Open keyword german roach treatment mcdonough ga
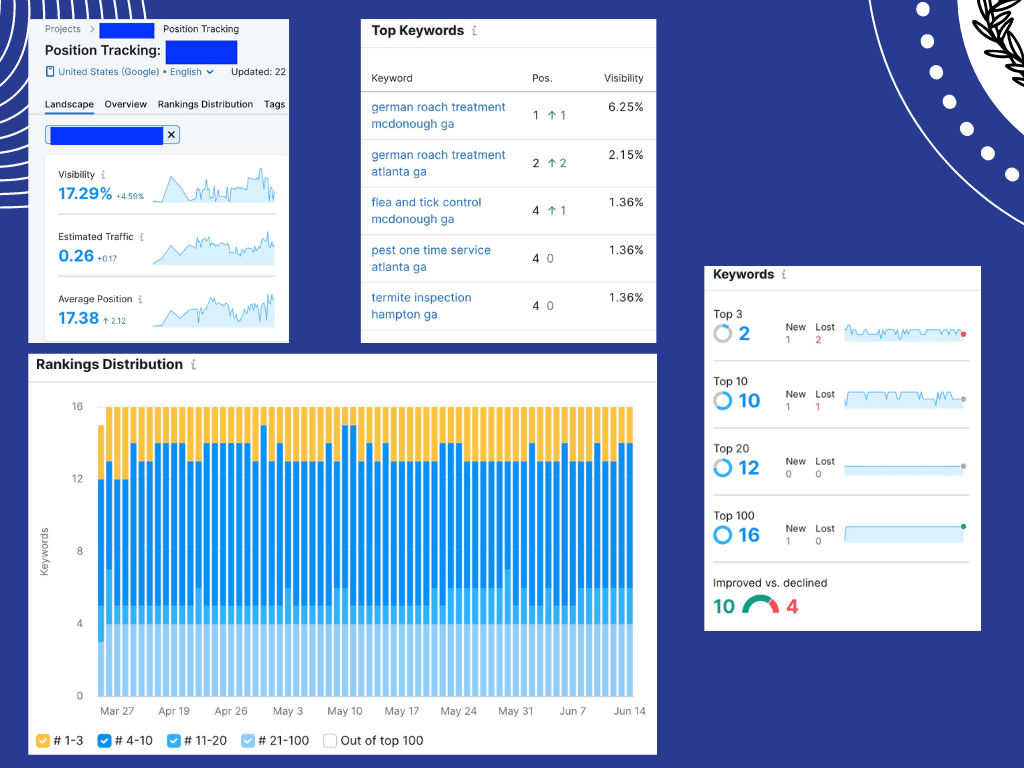1024x768 pixels. pos(438,116)
